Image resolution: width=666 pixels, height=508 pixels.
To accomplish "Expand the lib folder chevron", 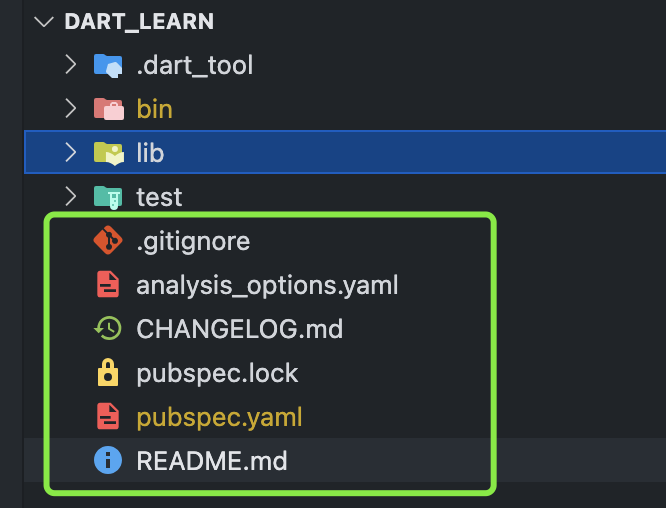I will (71, 152).
